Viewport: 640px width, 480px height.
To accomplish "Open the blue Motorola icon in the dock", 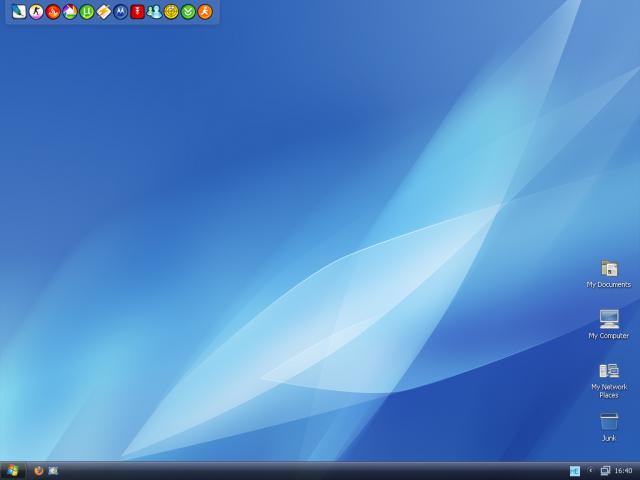I will (x=120, y=12).
